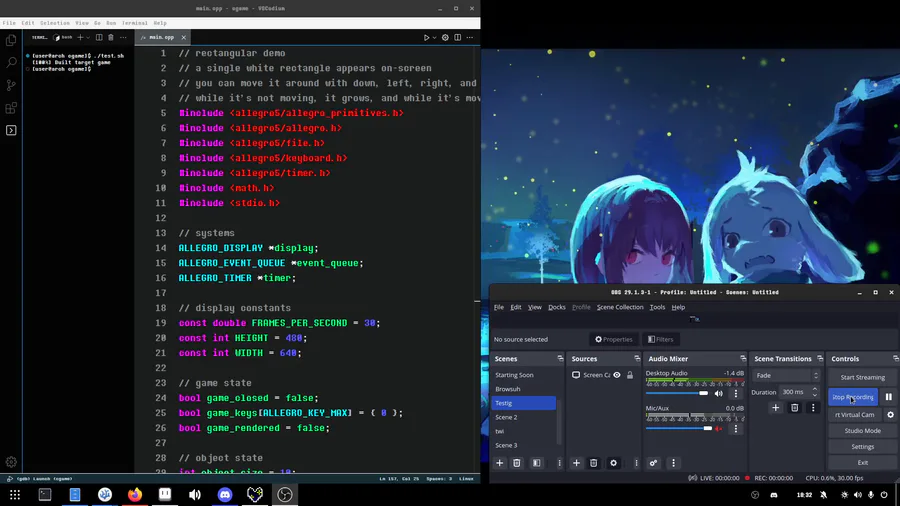Kill the terminal with trash icon
Image resolution: width=900 pixels, height=506 pixels.
[111, 37]
